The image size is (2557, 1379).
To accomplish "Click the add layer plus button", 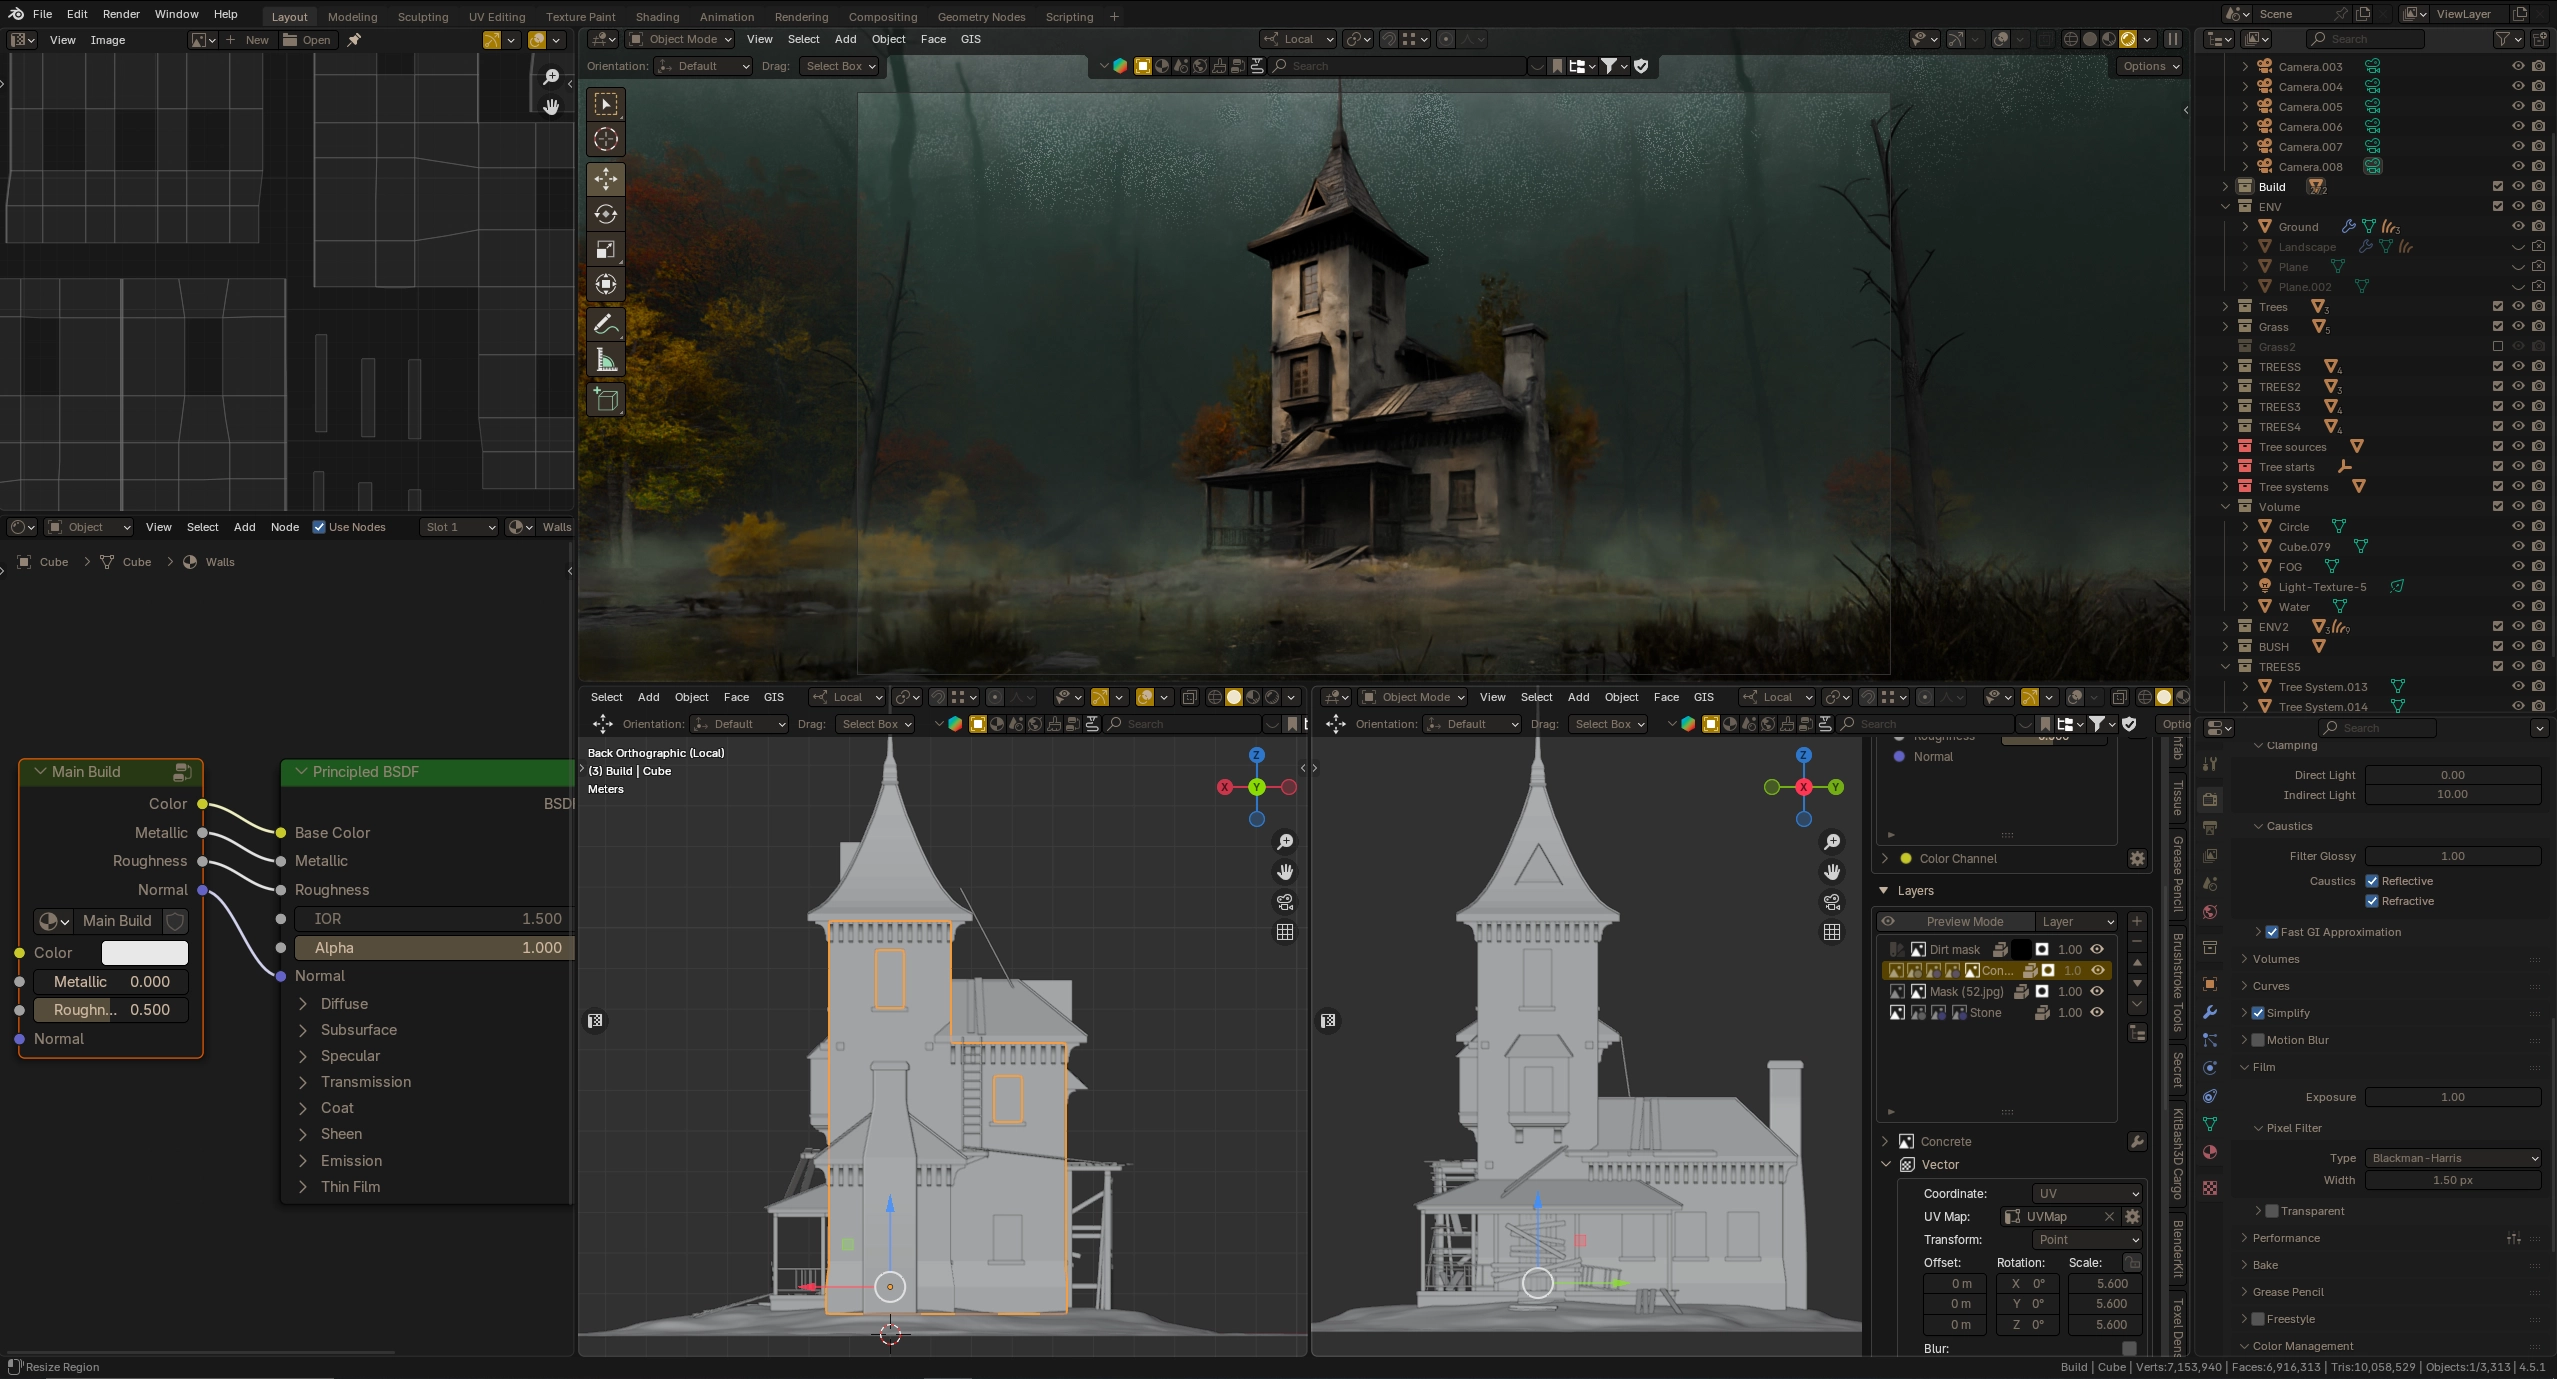I will pos(2137,921).
